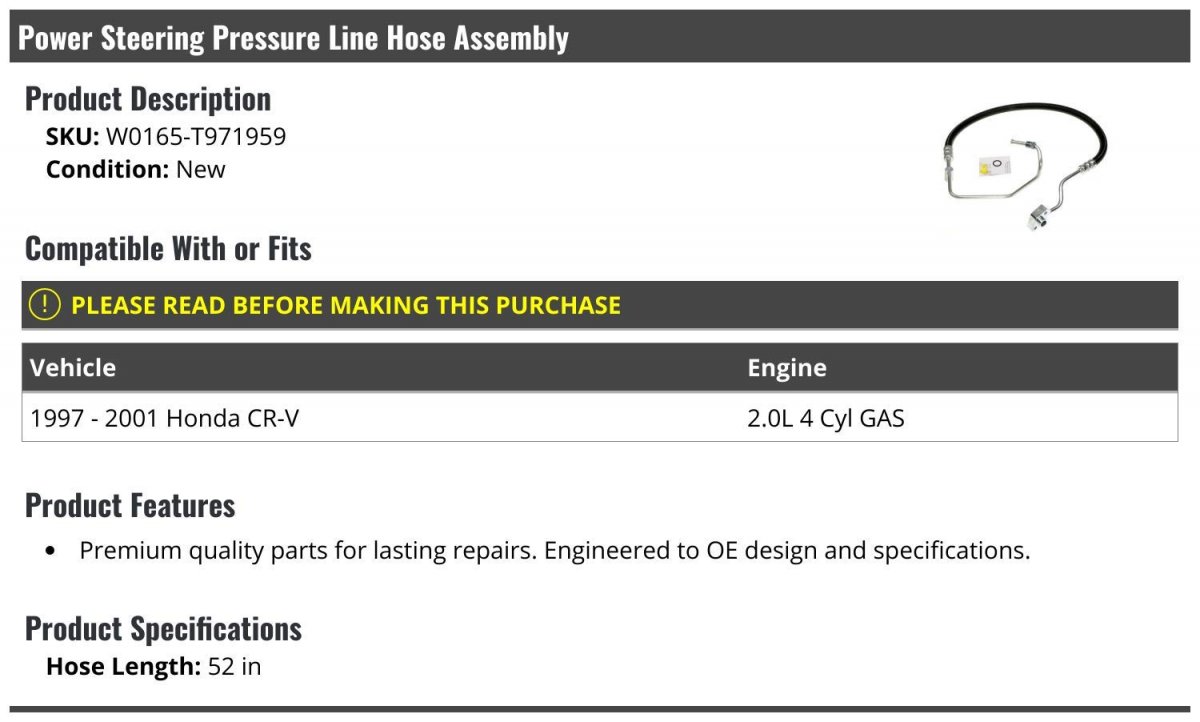Click the bullet point before Premium quality
This screenshot has width=1200, height=722.
(x=52, y=552)
